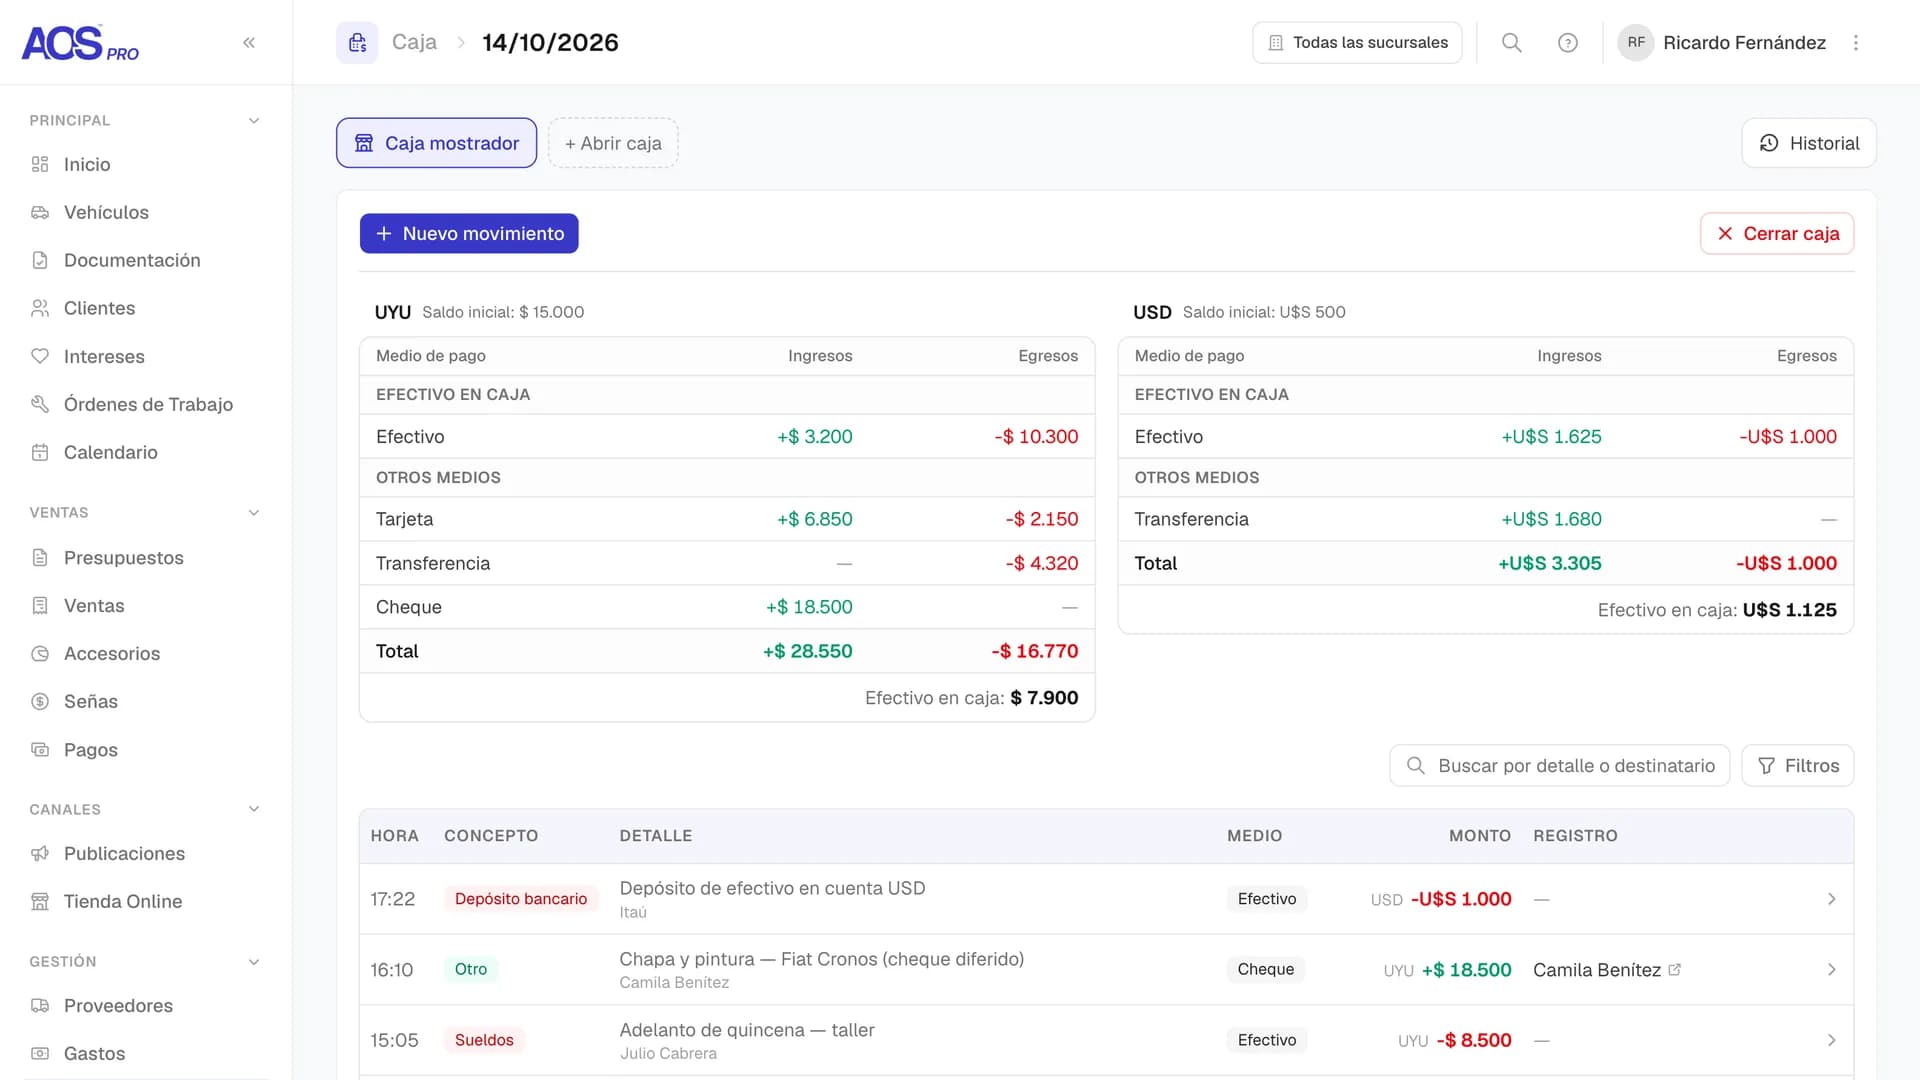Select the Caja mostrador tab
This screenshot has height=1080, width=1920.
point(436,143)
